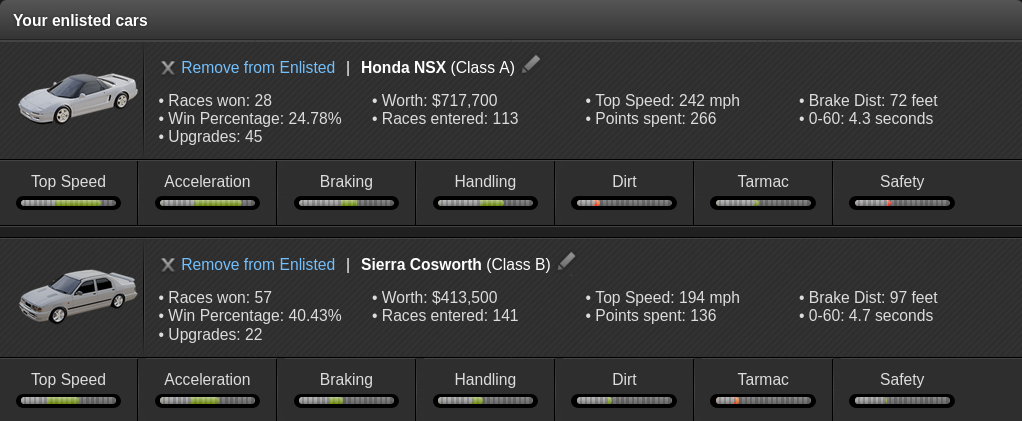1022x421 pixels.
Task: Remove the Honda NSX from Enlisted link
Action: pos(258,68)
